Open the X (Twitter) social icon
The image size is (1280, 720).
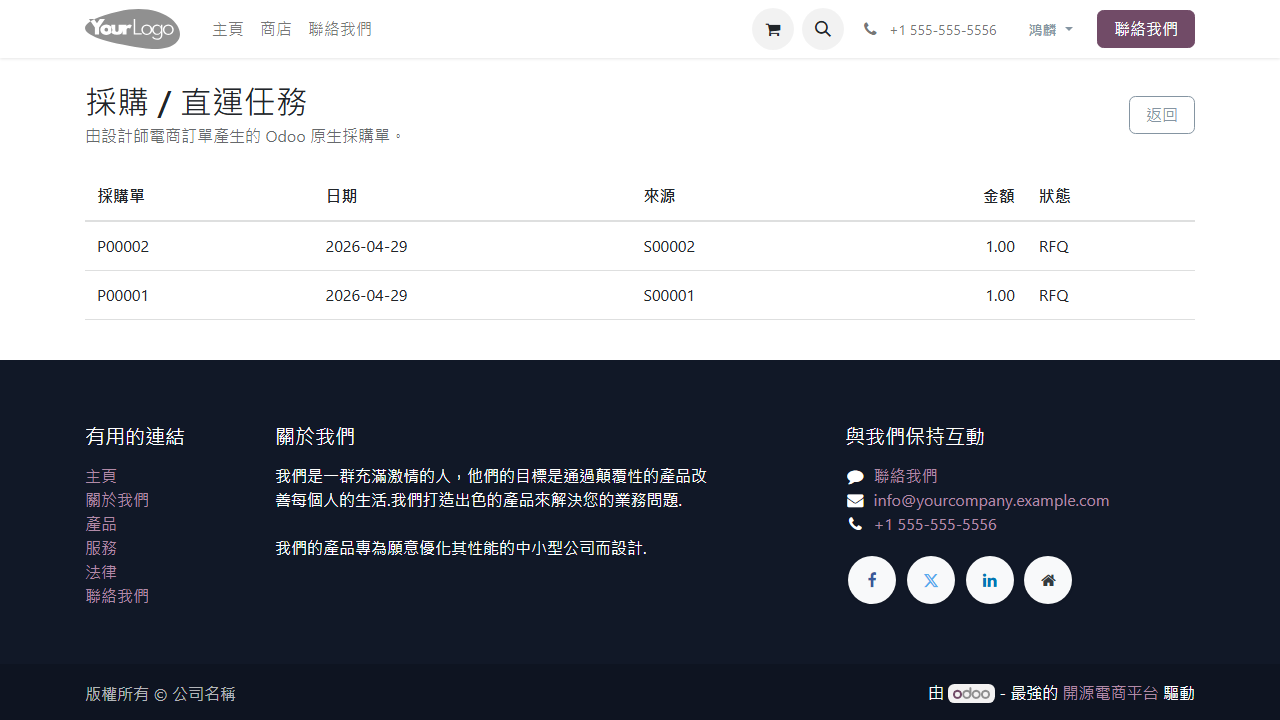(x=931, y=580)
